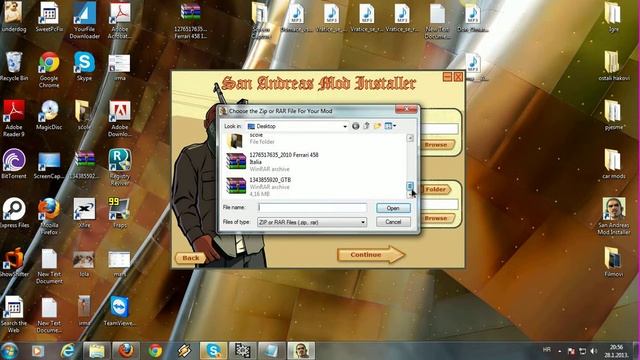Image resolution: width=640 pixels, height=360 pixels.
Task: Select the 2010 Ferrari 458 Italia archive
Action: 273,162
